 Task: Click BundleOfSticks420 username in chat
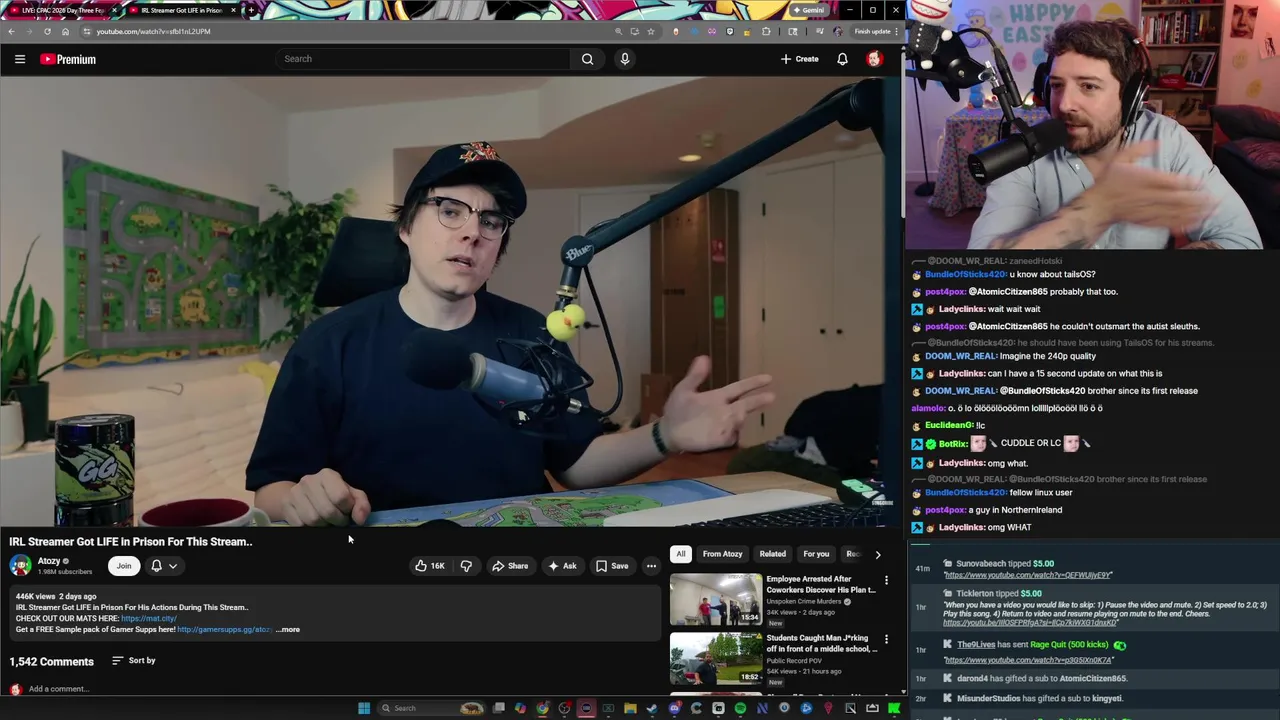click(x=965, y=274)
